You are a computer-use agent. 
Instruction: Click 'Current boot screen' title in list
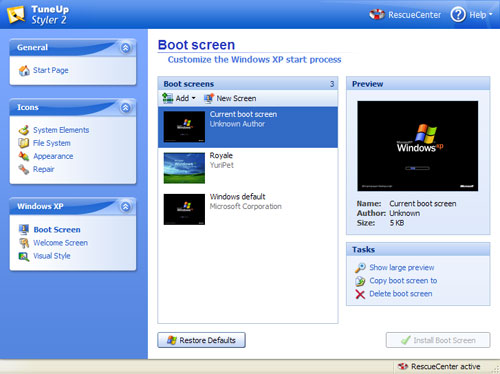coord(243,114)
